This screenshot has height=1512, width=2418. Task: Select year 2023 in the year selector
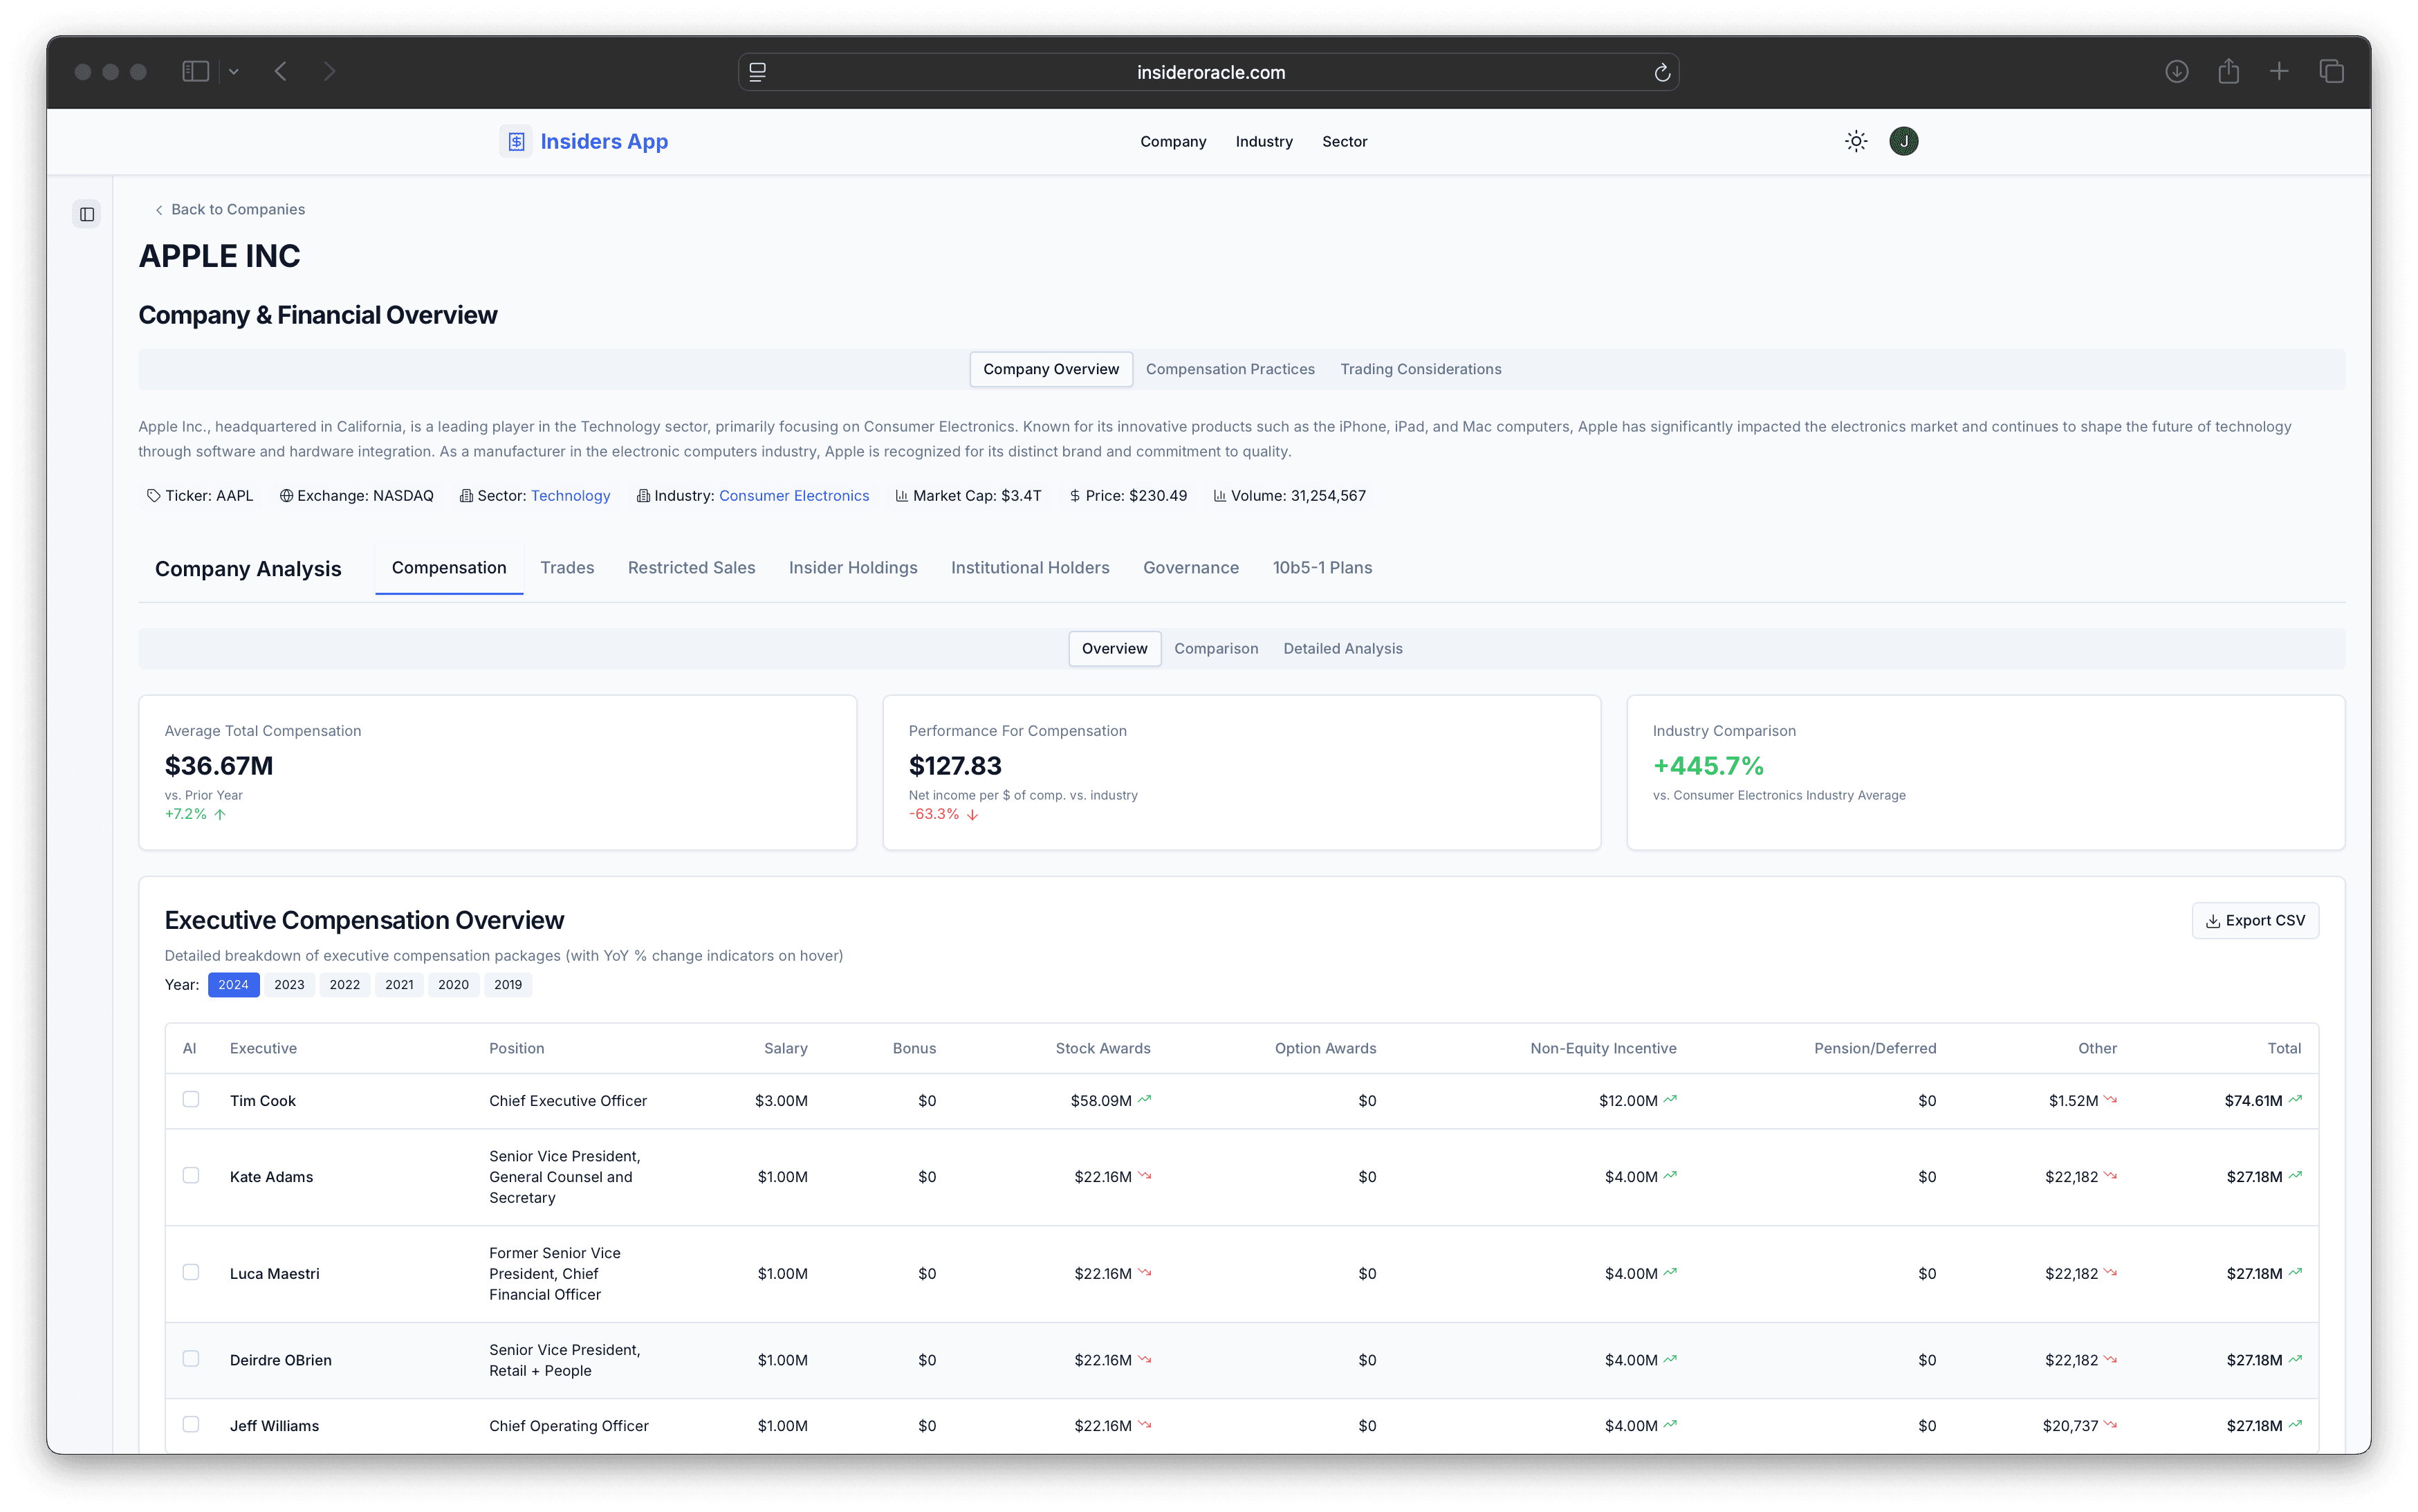[289, 984]
